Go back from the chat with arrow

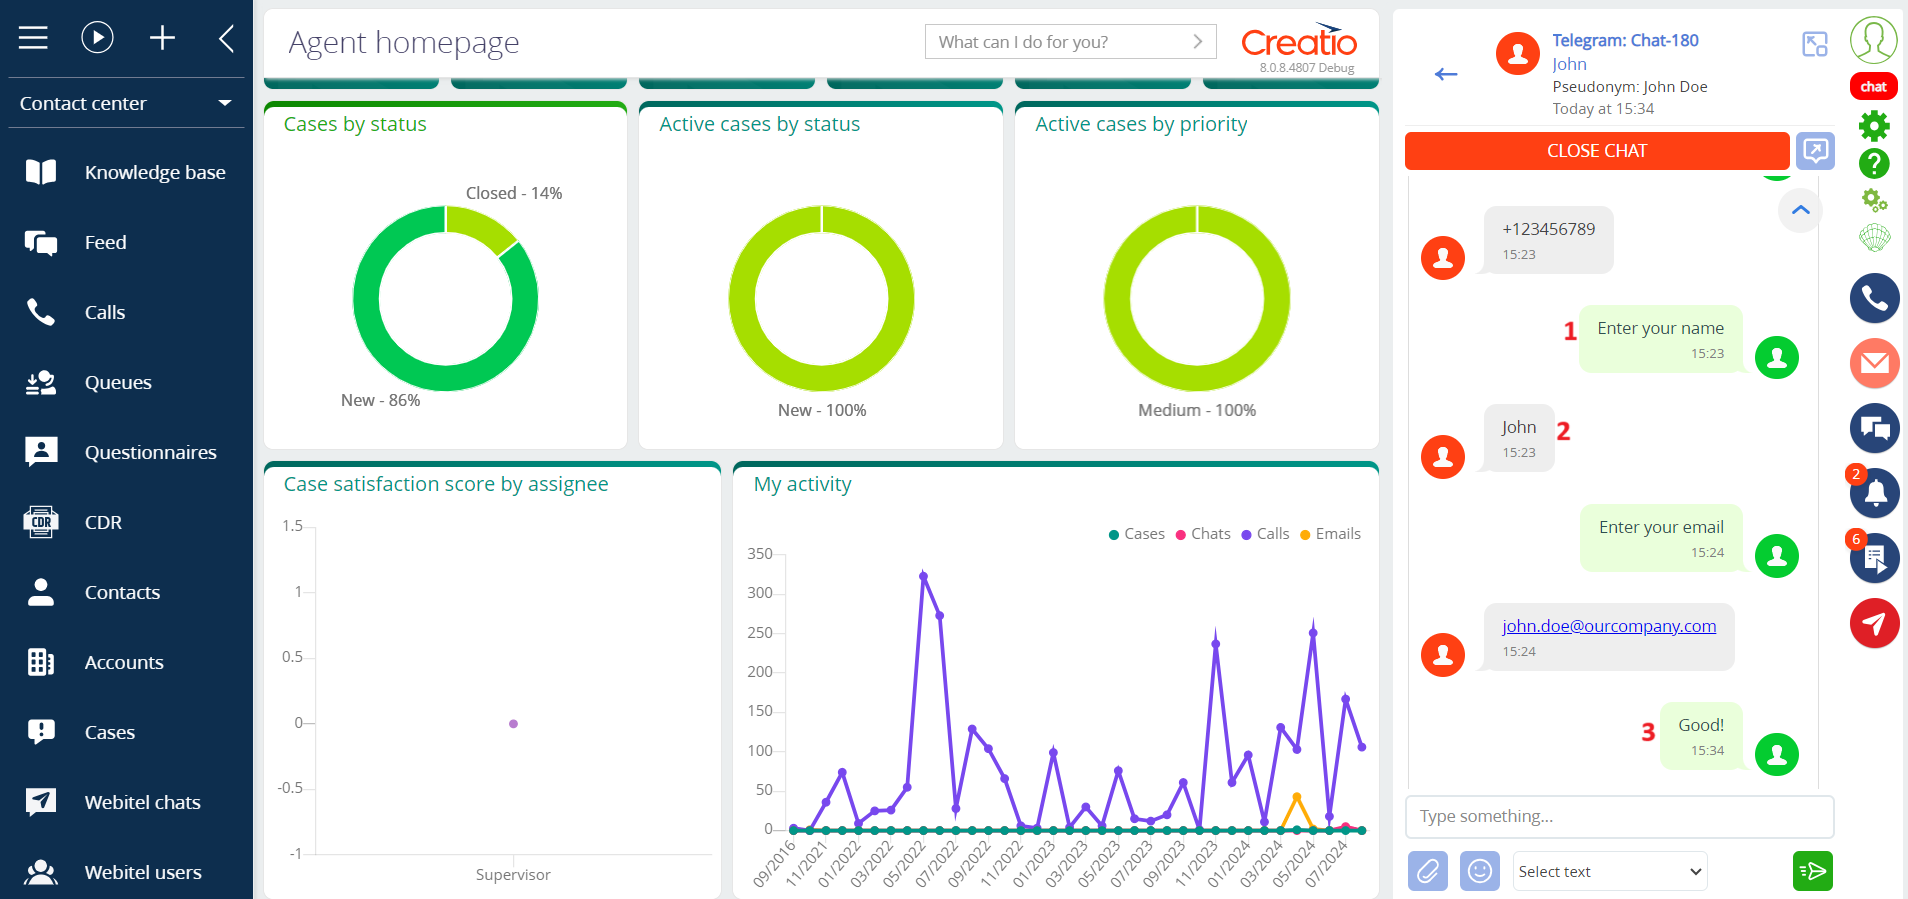(x=1446, y=74)
